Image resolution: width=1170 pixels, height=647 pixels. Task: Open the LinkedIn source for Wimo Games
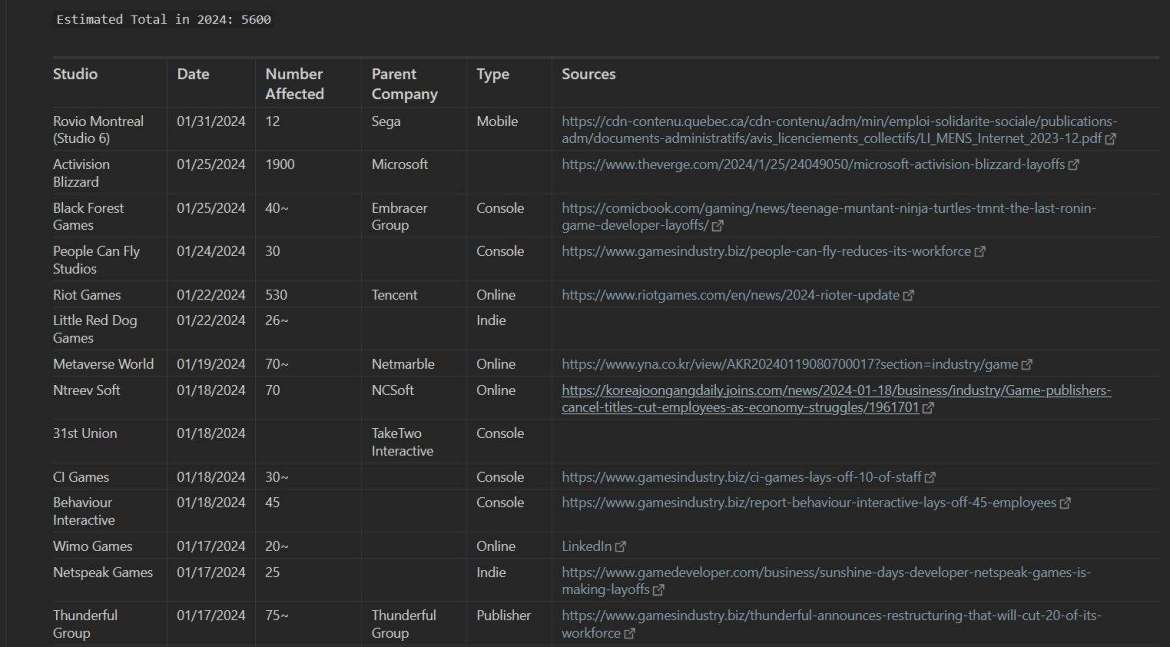click(x=587, y=547)
